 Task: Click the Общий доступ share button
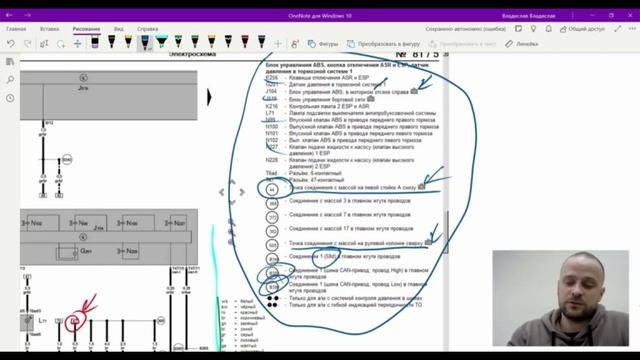click(x=582, y=29)
